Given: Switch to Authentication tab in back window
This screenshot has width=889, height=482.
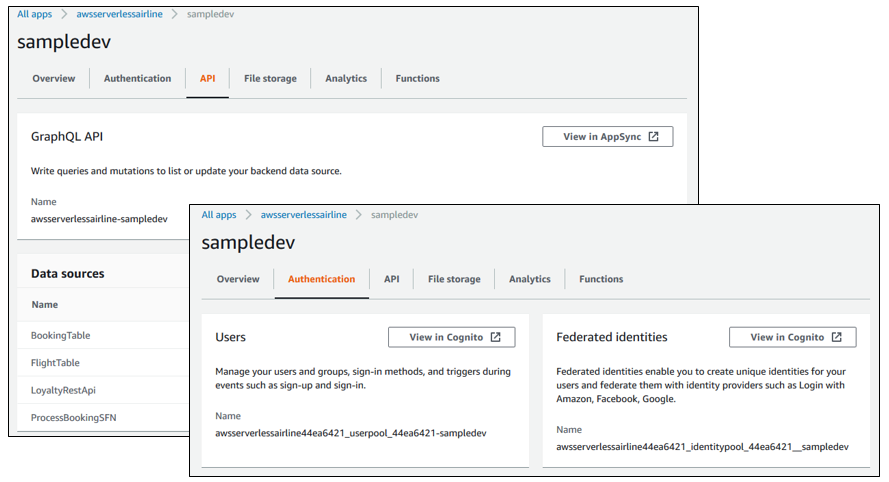Looking at the screenshot, I should point(137,79).
